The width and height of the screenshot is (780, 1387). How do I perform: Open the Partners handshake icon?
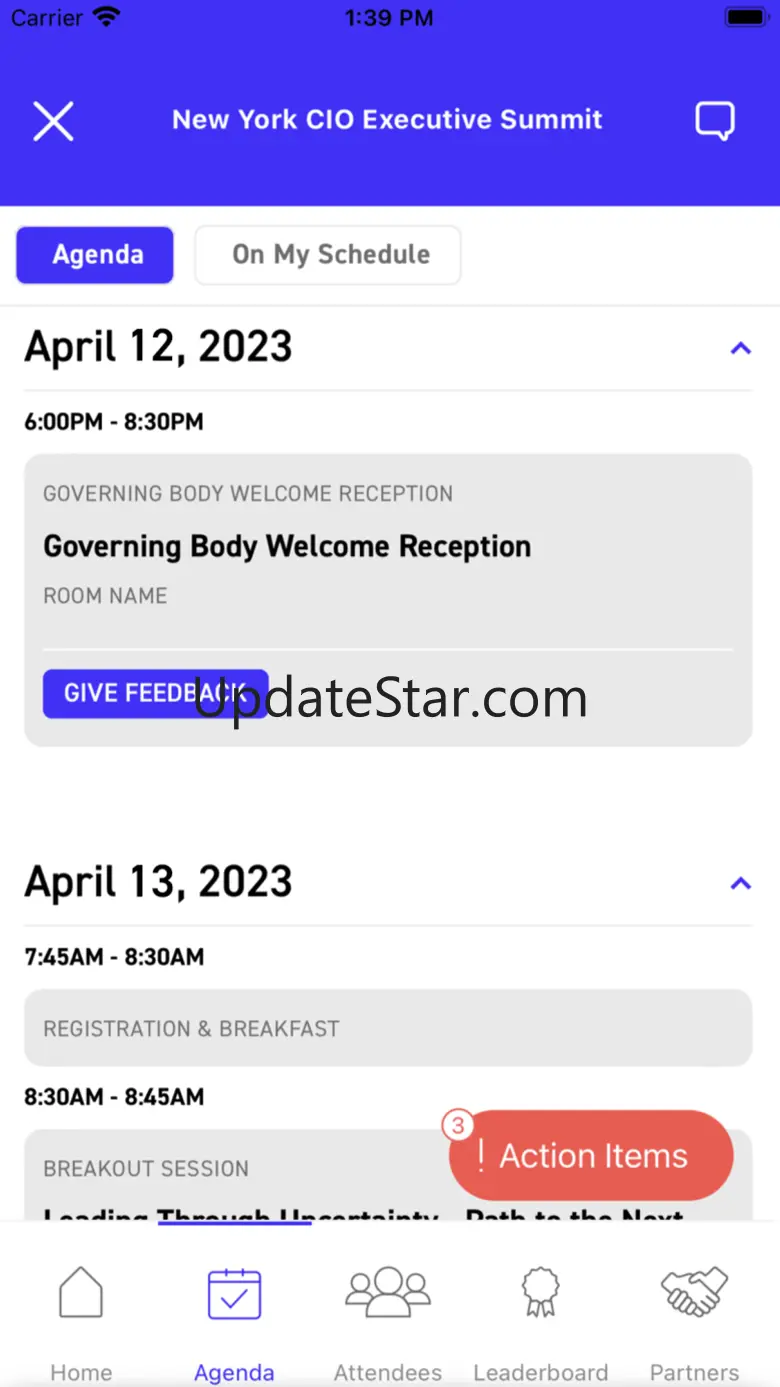(x=695, y=1292)
